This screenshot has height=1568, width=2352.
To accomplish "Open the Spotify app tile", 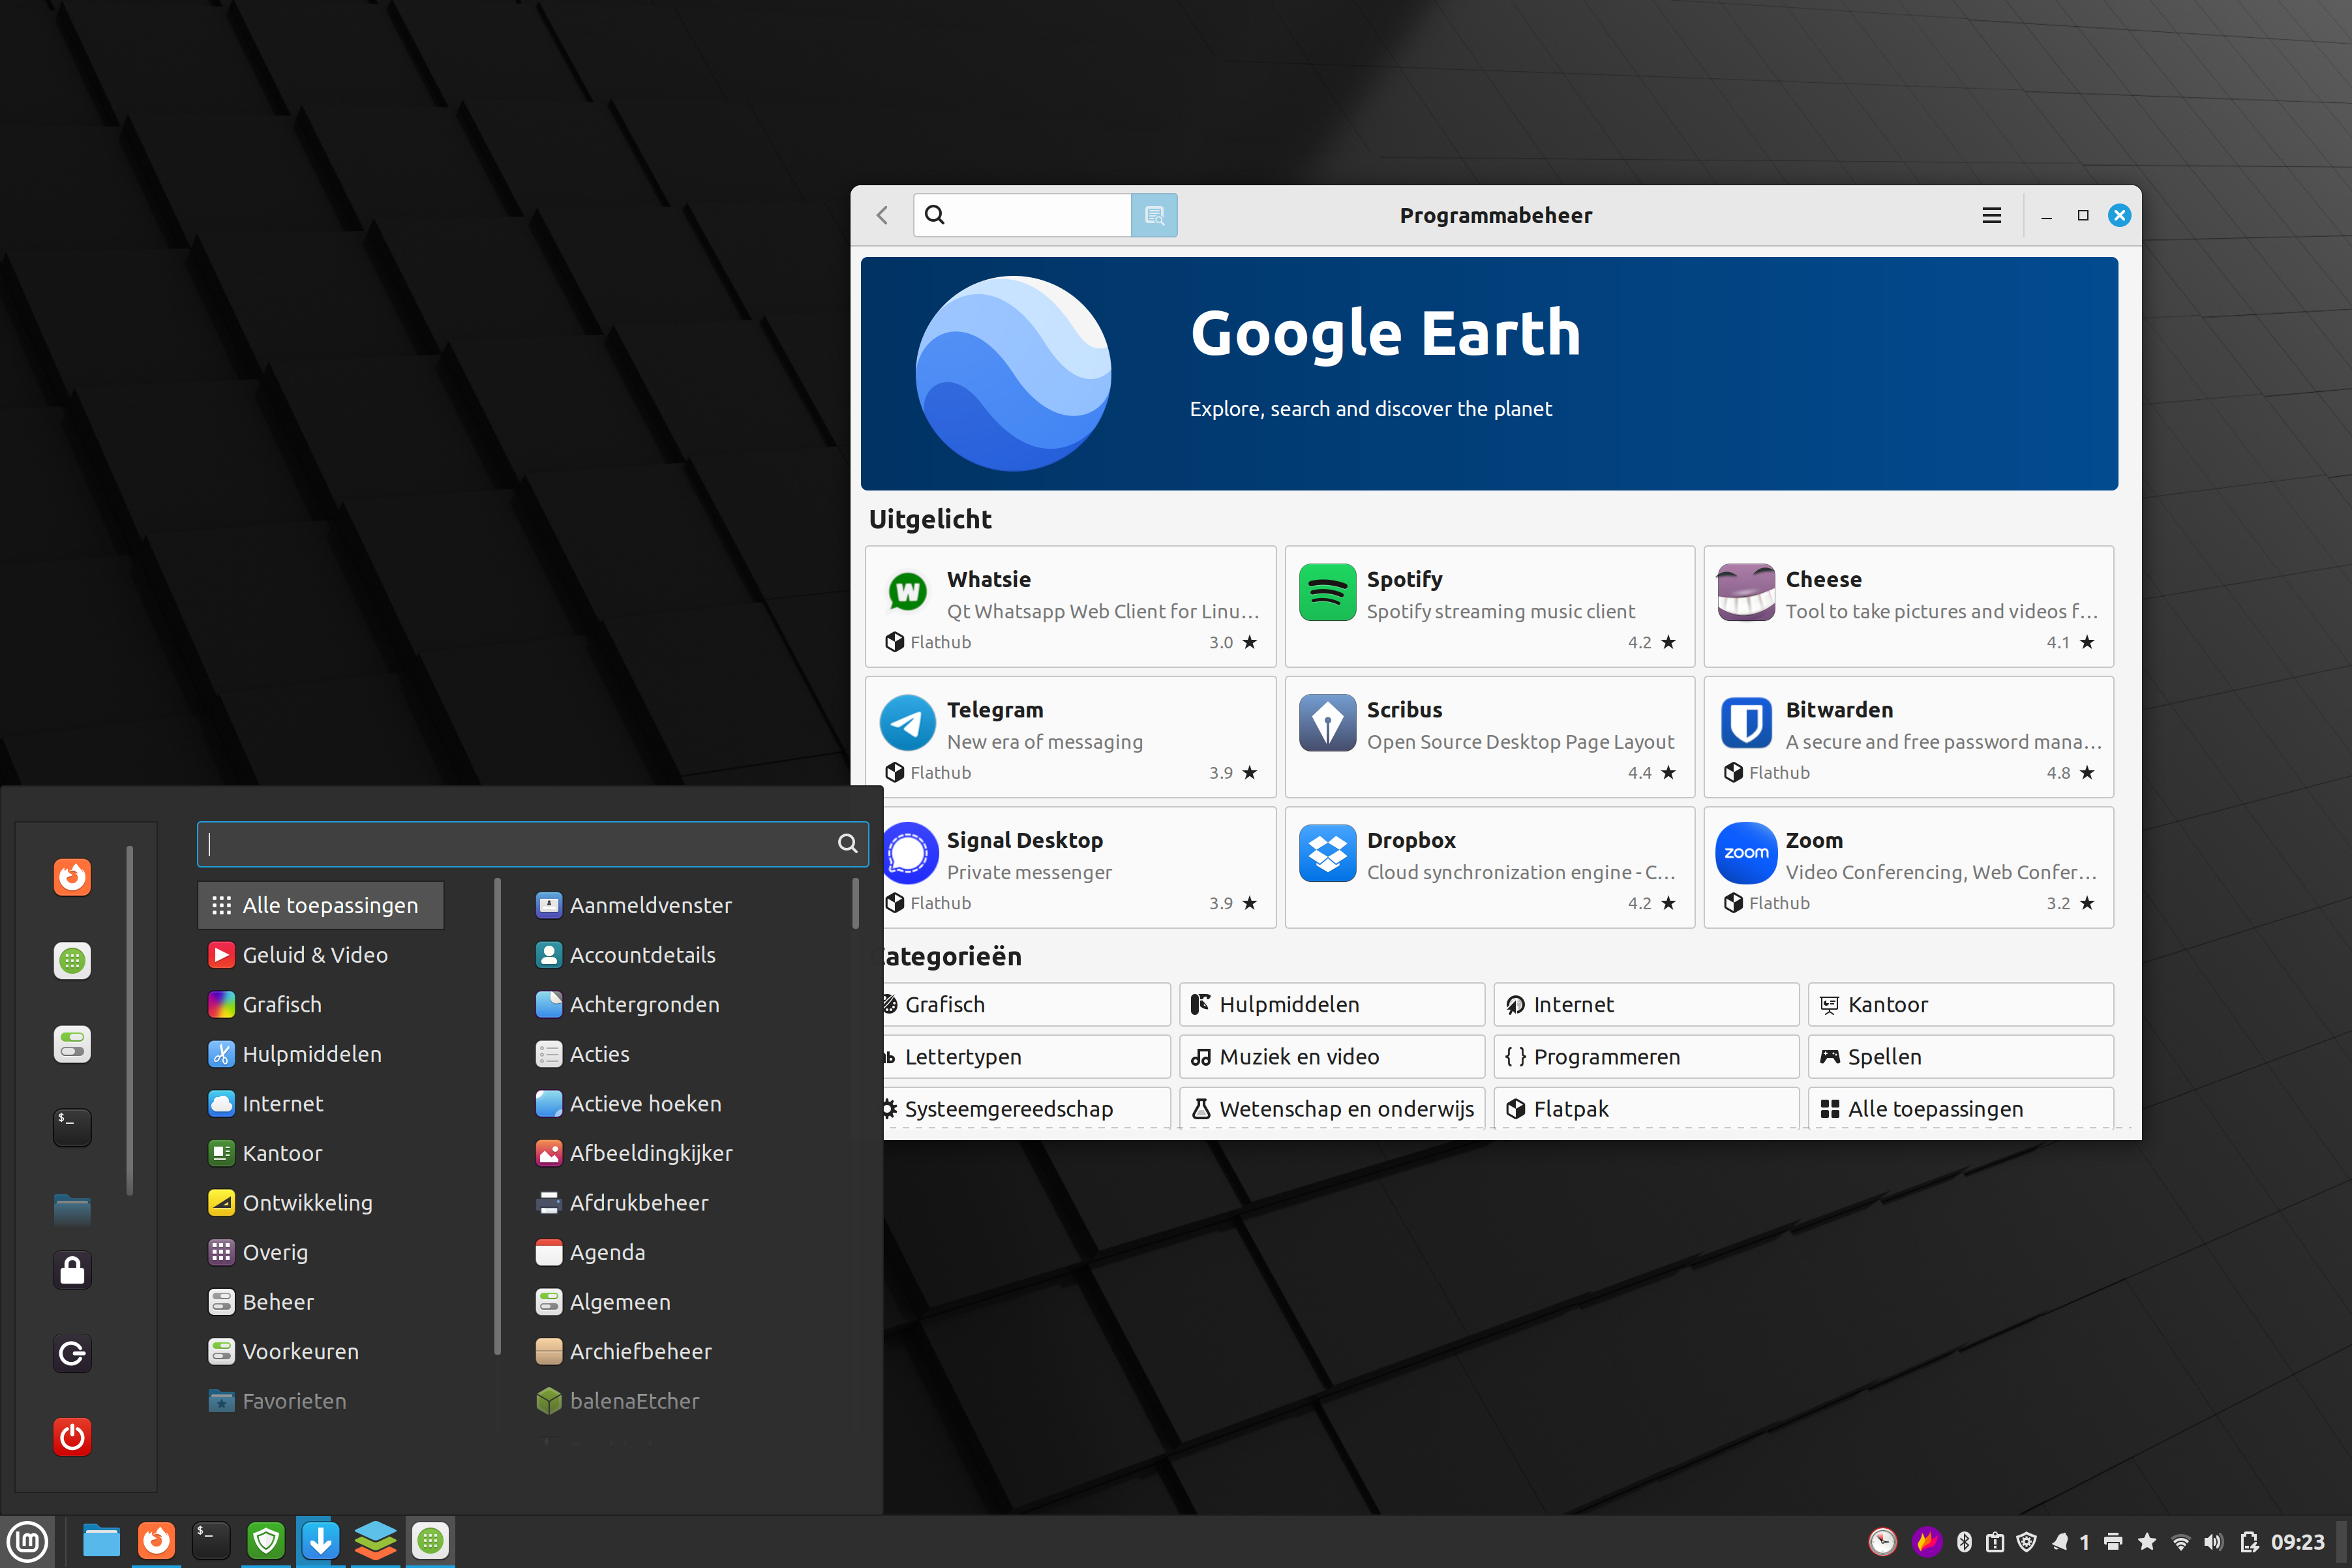I will pyautogui.click(x=1489, y=606).
